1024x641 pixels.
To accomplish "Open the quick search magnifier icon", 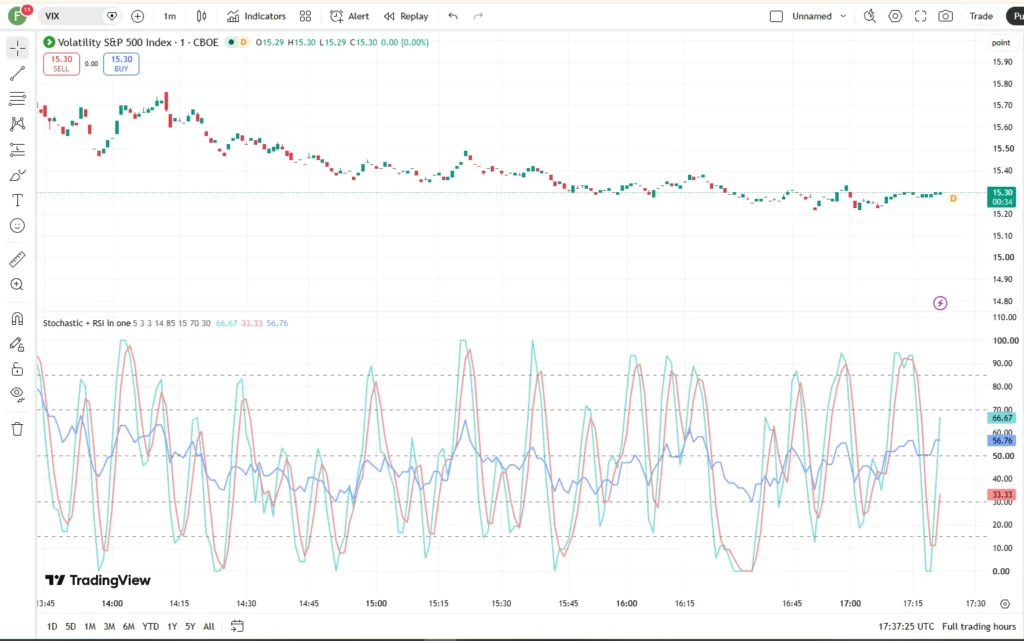I will [869, 16].
